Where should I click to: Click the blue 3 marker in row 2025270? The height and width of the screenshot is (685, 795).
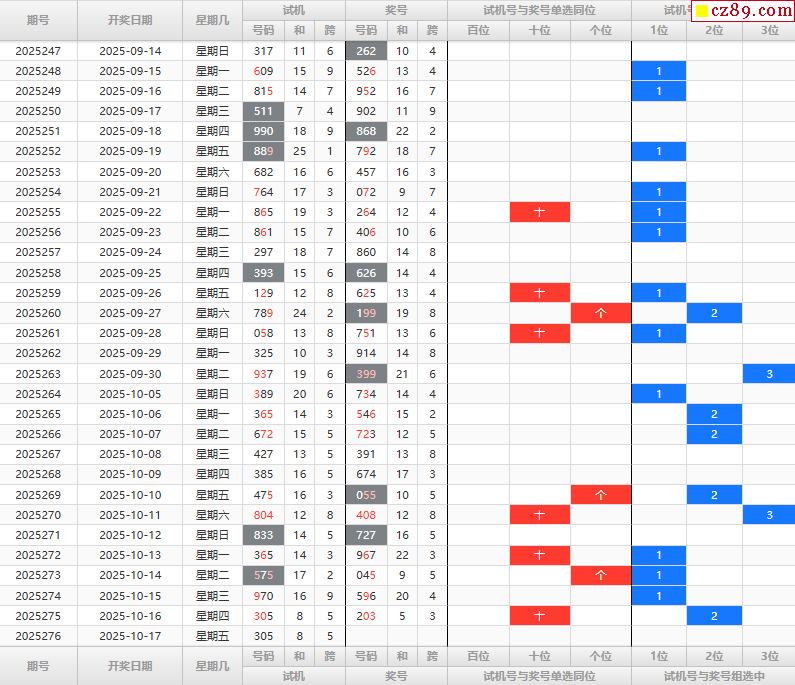pyautogui.click(x=768, y=514)
